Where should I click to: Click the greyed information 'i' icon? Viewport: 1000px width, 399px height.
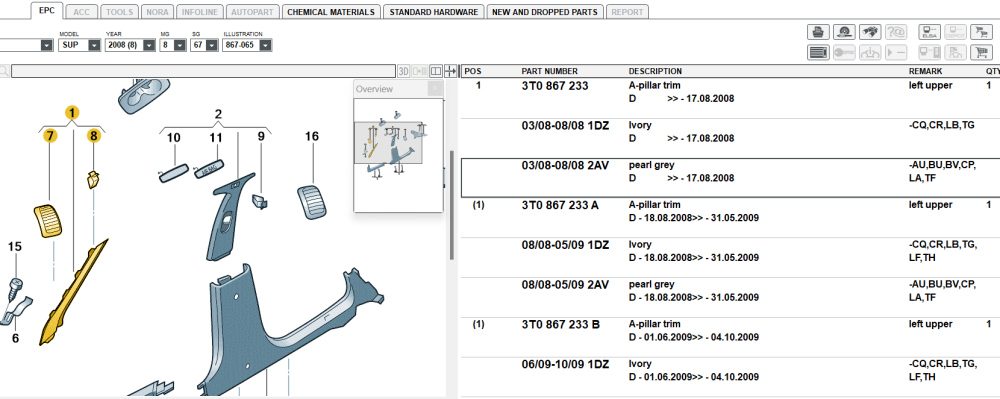tap(870, 52)
